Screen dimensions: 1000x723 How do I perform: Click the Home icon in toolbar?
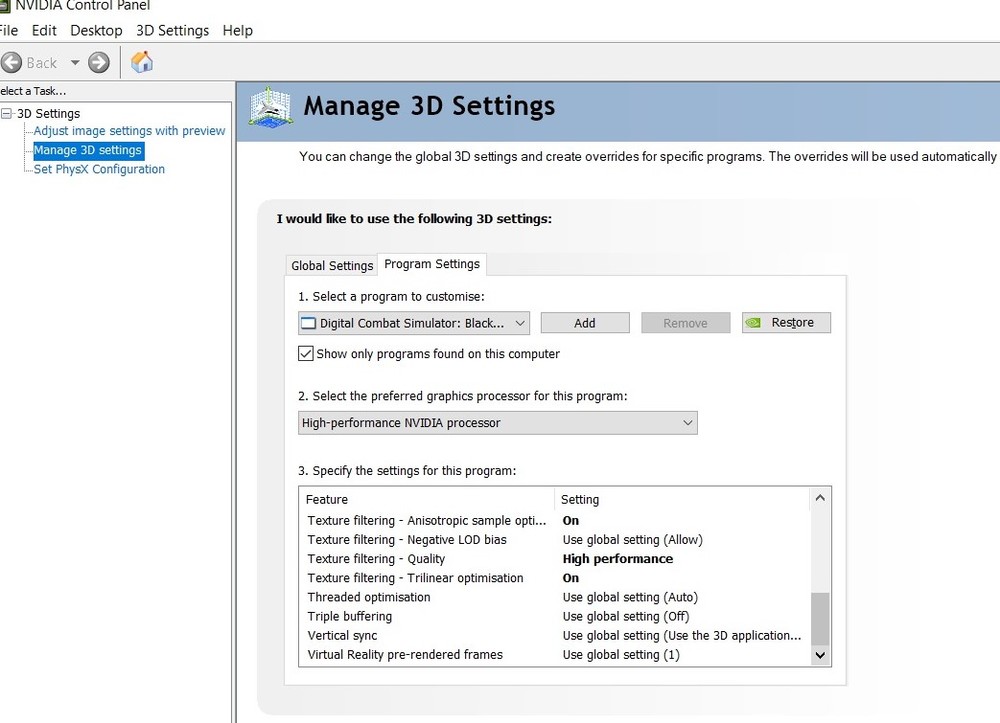(x=142, y=62)
